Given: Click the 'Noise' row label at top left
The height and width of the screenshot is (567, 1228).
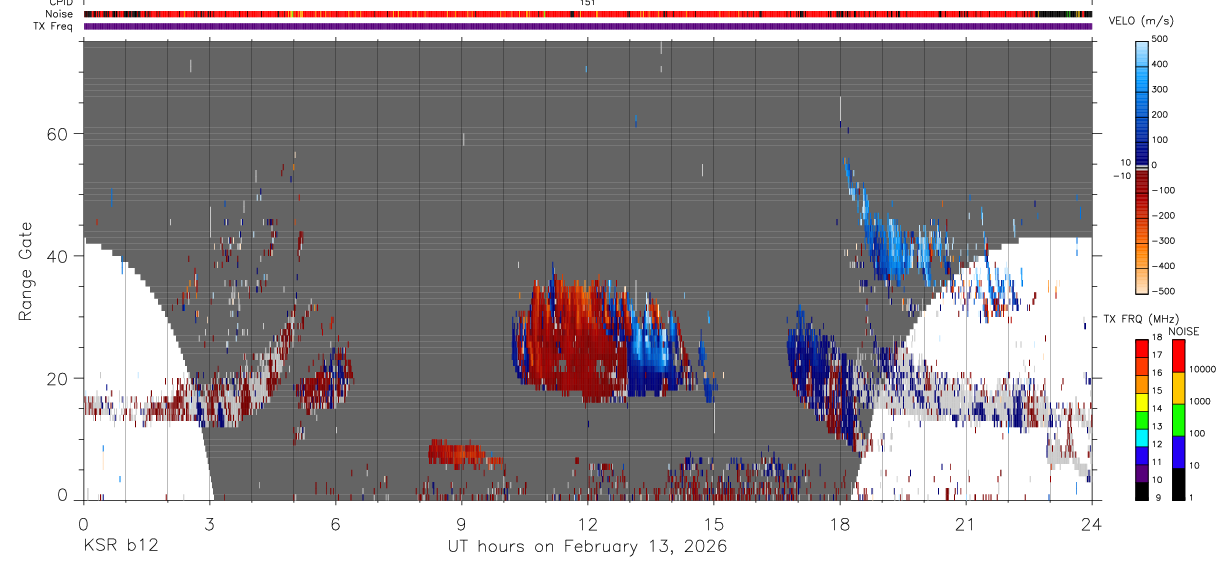Looking at the screenshot, I should [x=60, y=14].
